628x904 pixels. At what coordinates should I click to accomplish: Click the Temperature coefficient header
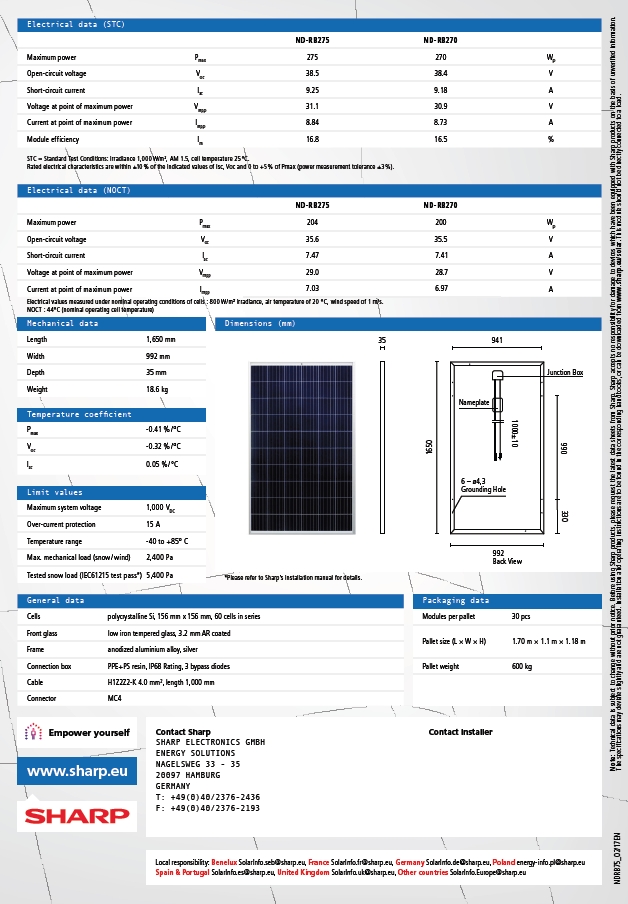(x=111, y=415)
